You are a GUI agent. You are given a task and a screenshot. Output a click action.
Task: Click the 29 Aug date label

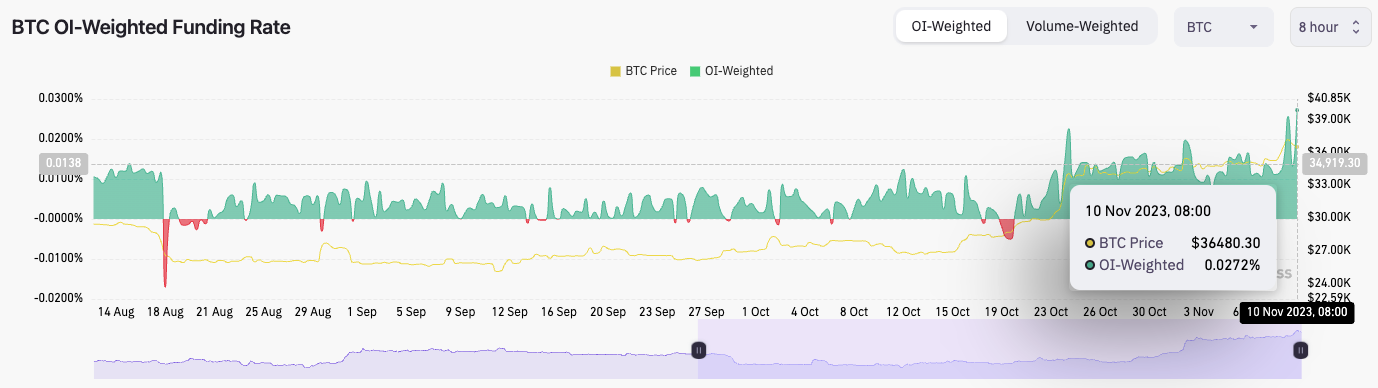coord(312,312)
